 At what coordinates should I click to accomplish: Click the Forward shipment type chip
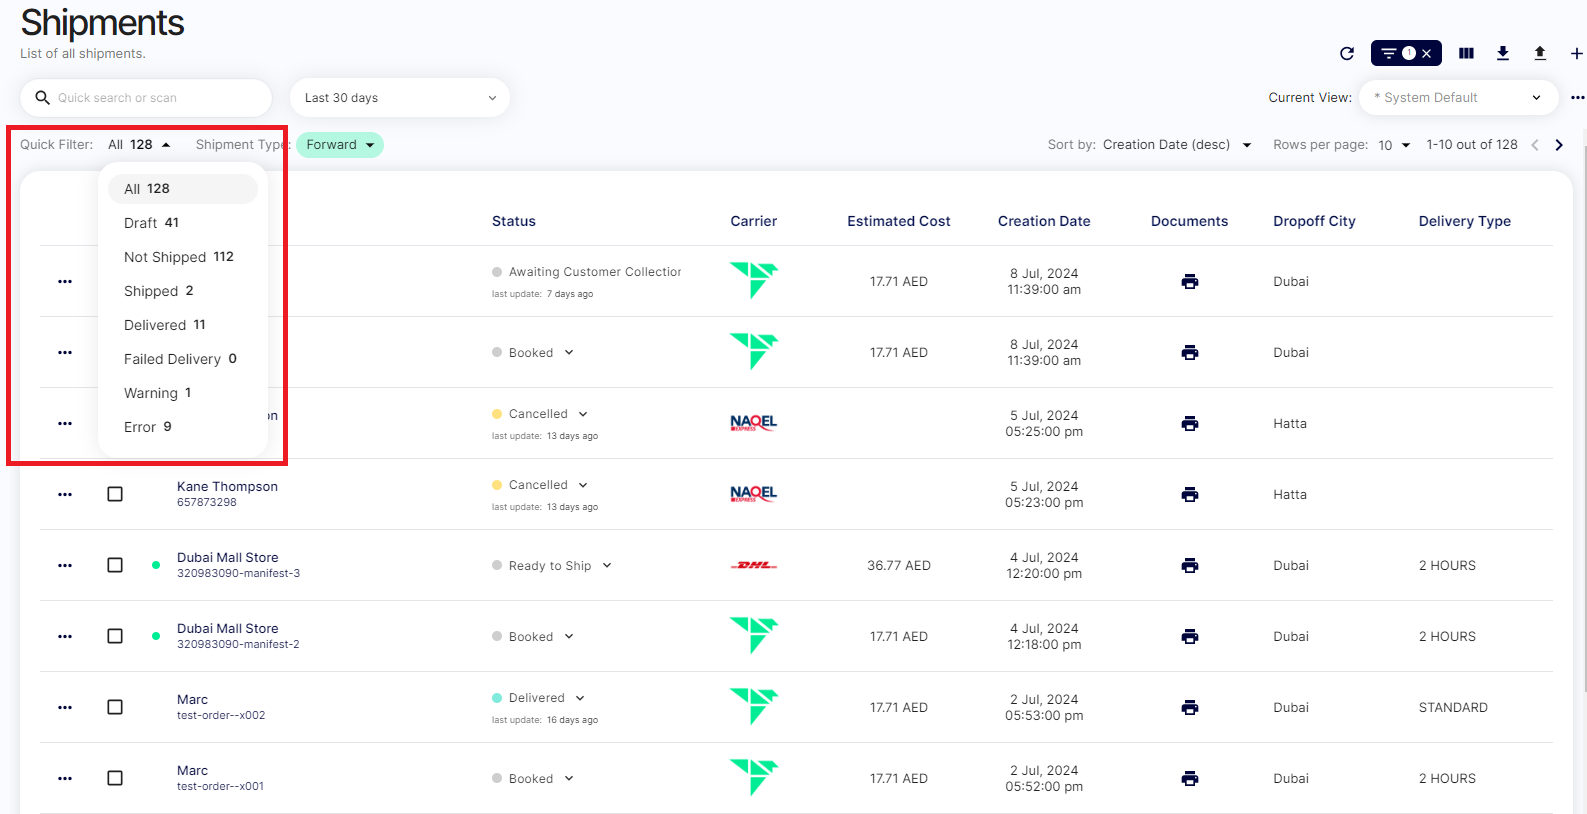339,145
